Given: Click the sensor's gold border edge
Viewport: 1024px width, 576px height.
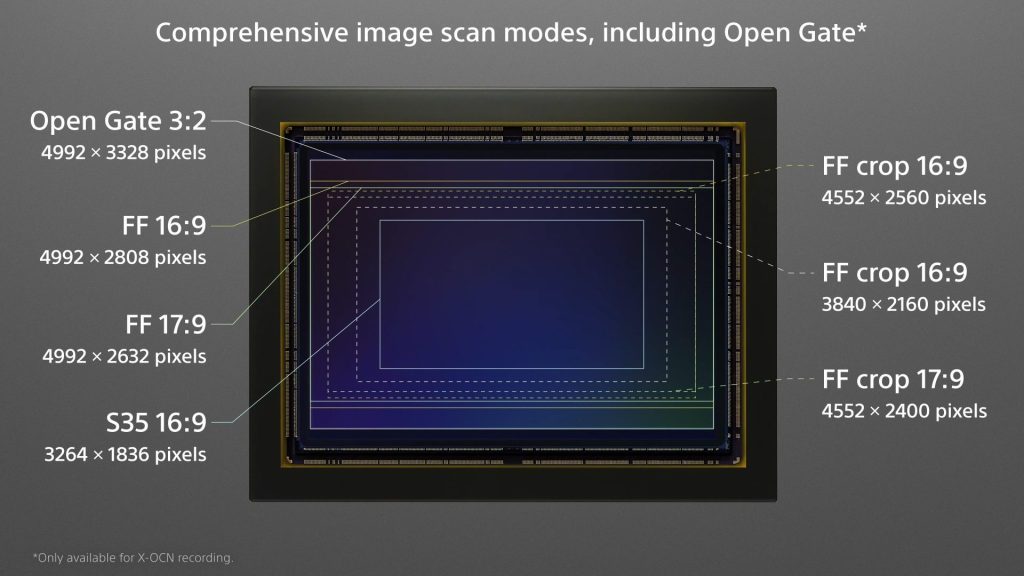Looking at the screenshot, I should click(x=513, y=123).
